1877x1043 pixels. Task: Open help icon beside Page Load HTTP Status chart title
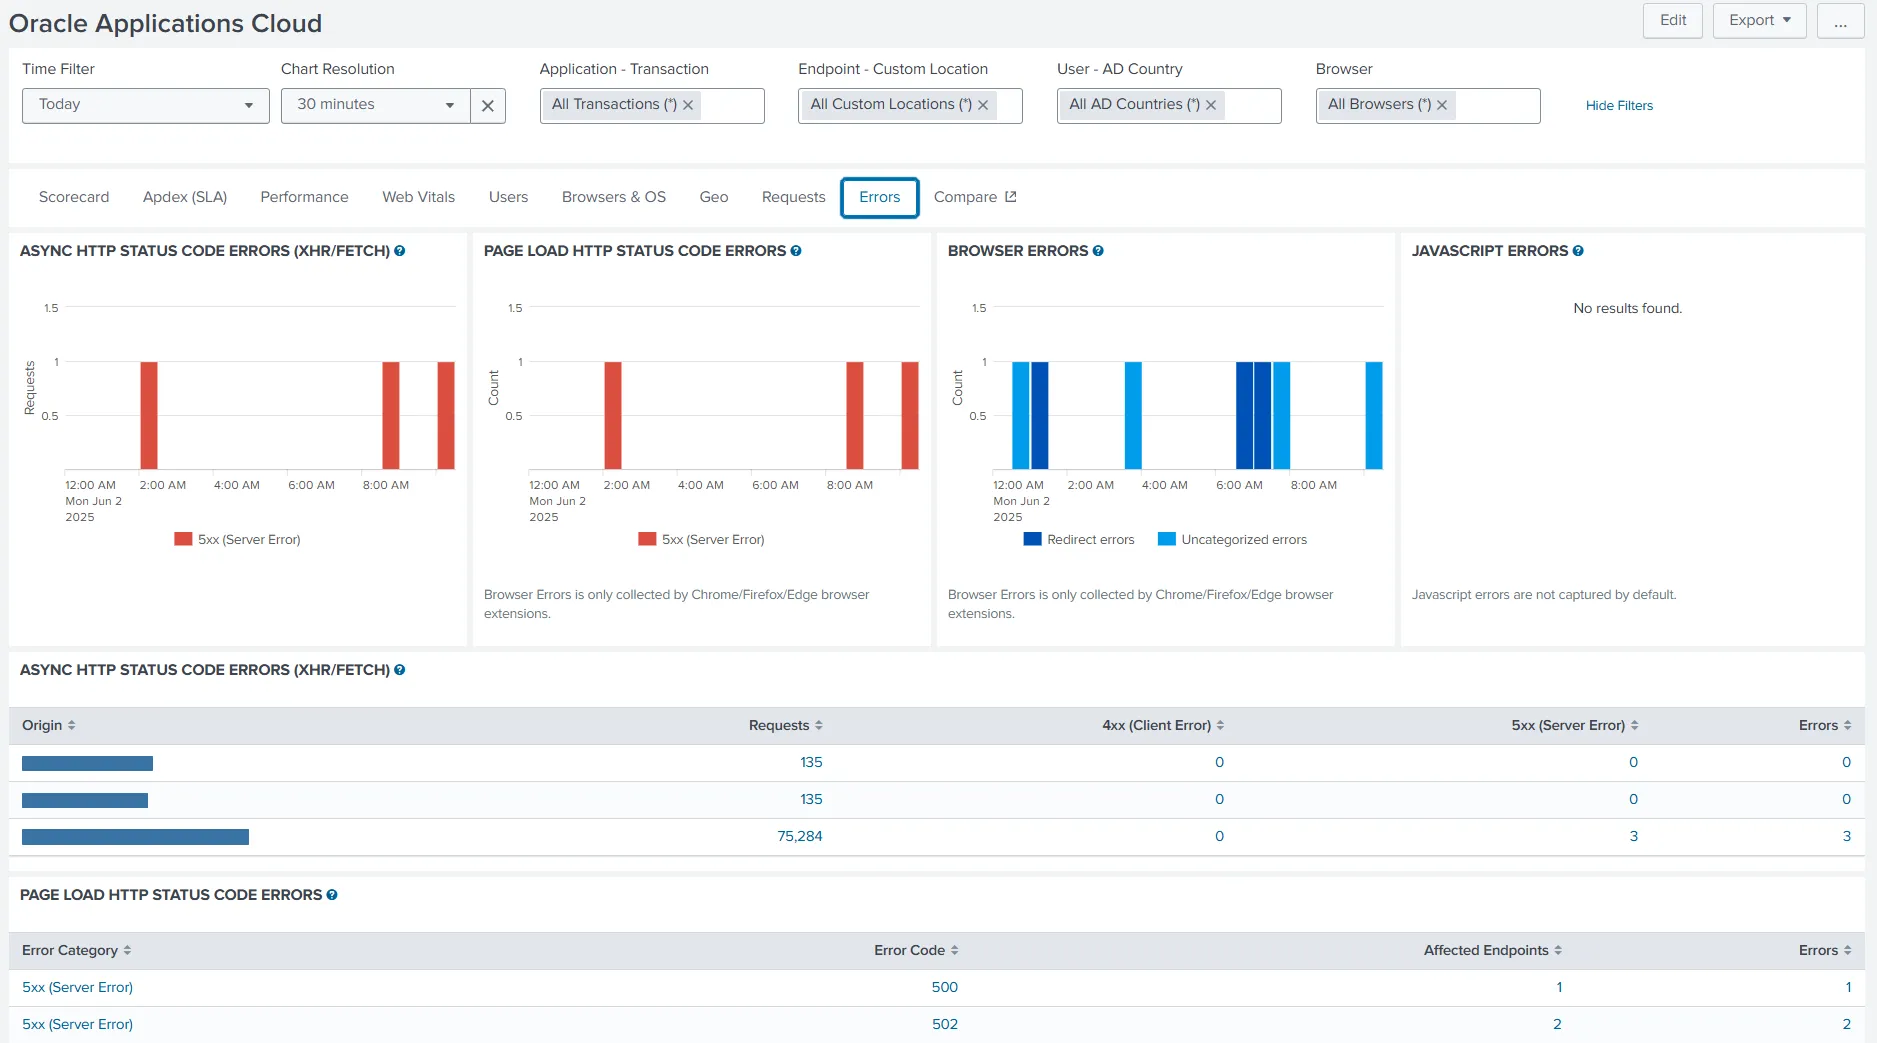point(796,251)
